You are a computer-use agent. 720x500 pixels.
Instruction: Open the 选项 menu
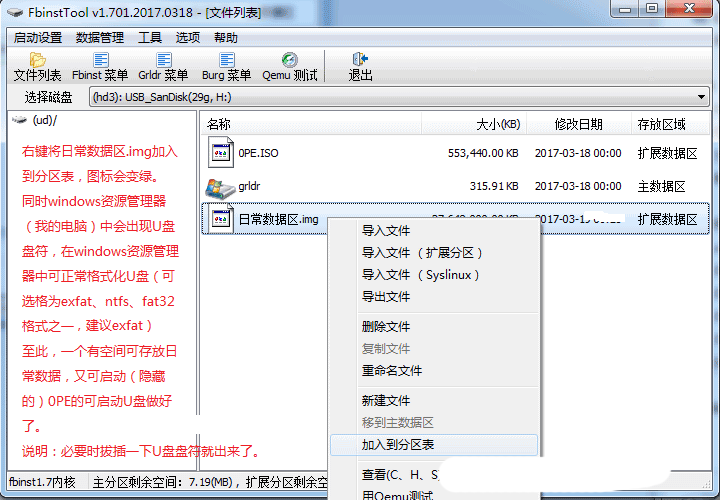188,38
